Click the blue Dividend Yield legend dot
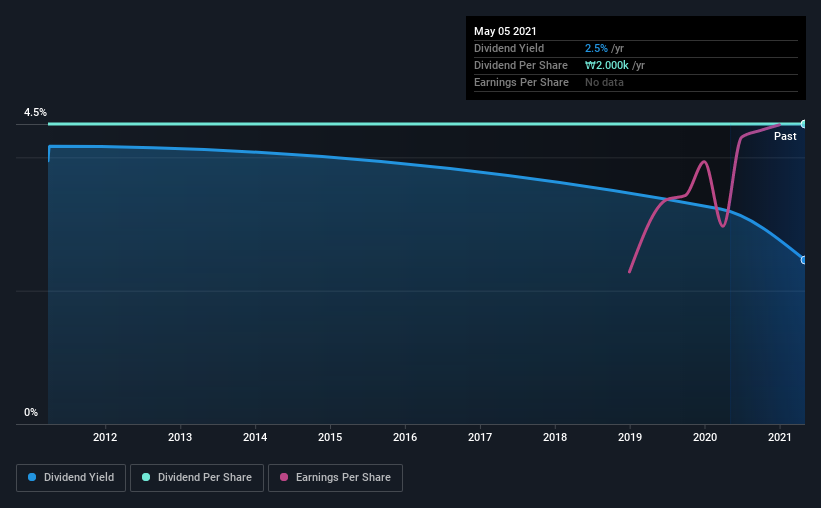Image resolution: width=821 pixels, height=508 pixels. coord(32,477)
